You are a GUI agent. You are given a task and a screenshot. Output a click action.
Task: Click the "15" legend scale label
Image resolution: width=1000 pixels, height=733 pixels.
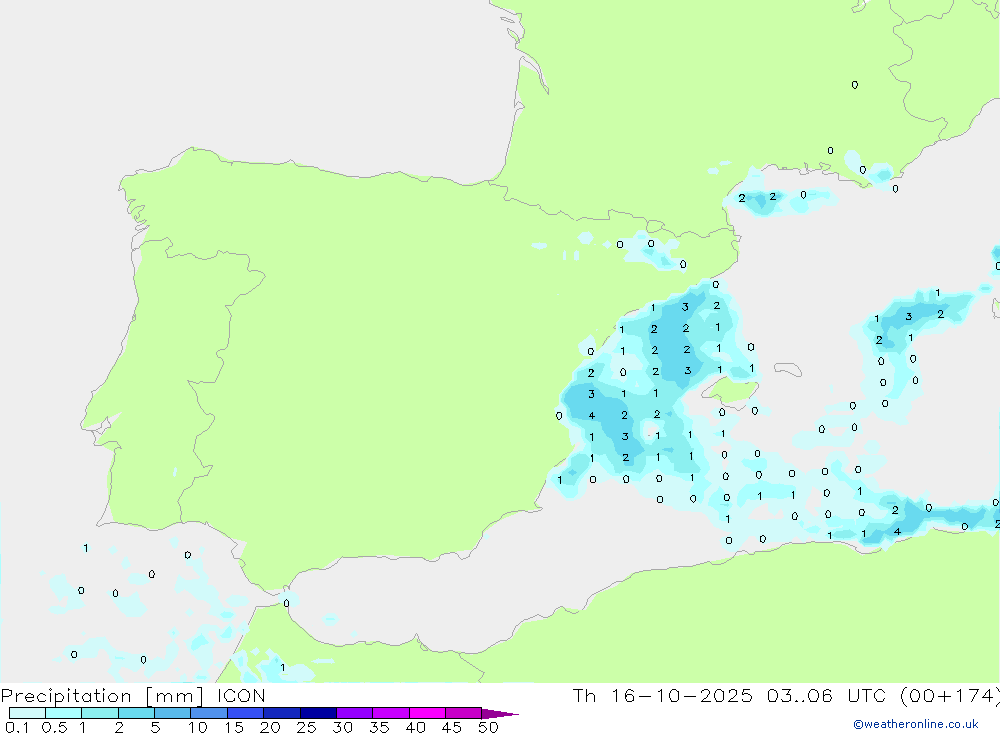(x=234, y=727)
